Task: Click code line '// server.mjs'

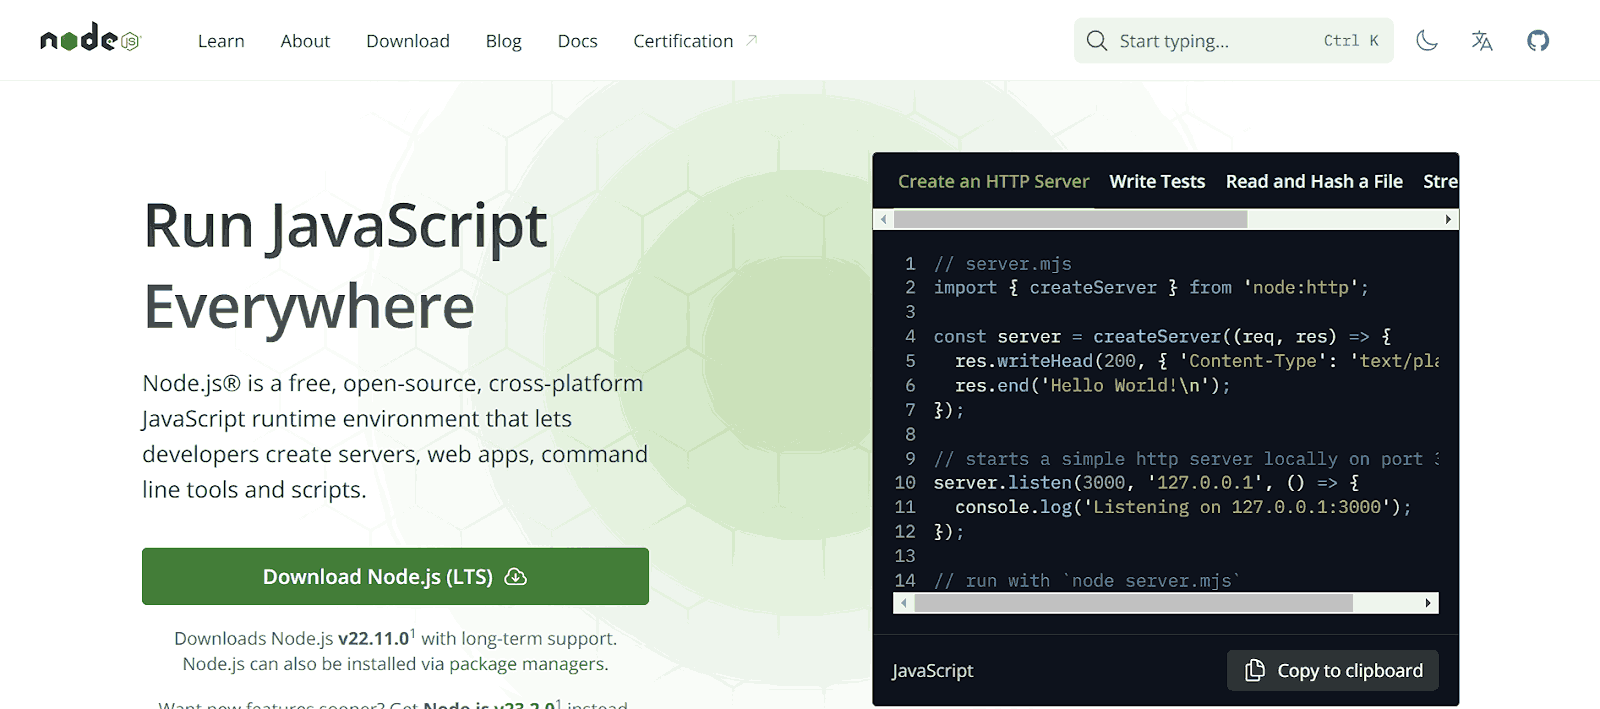Action: tap(1003, 264)
